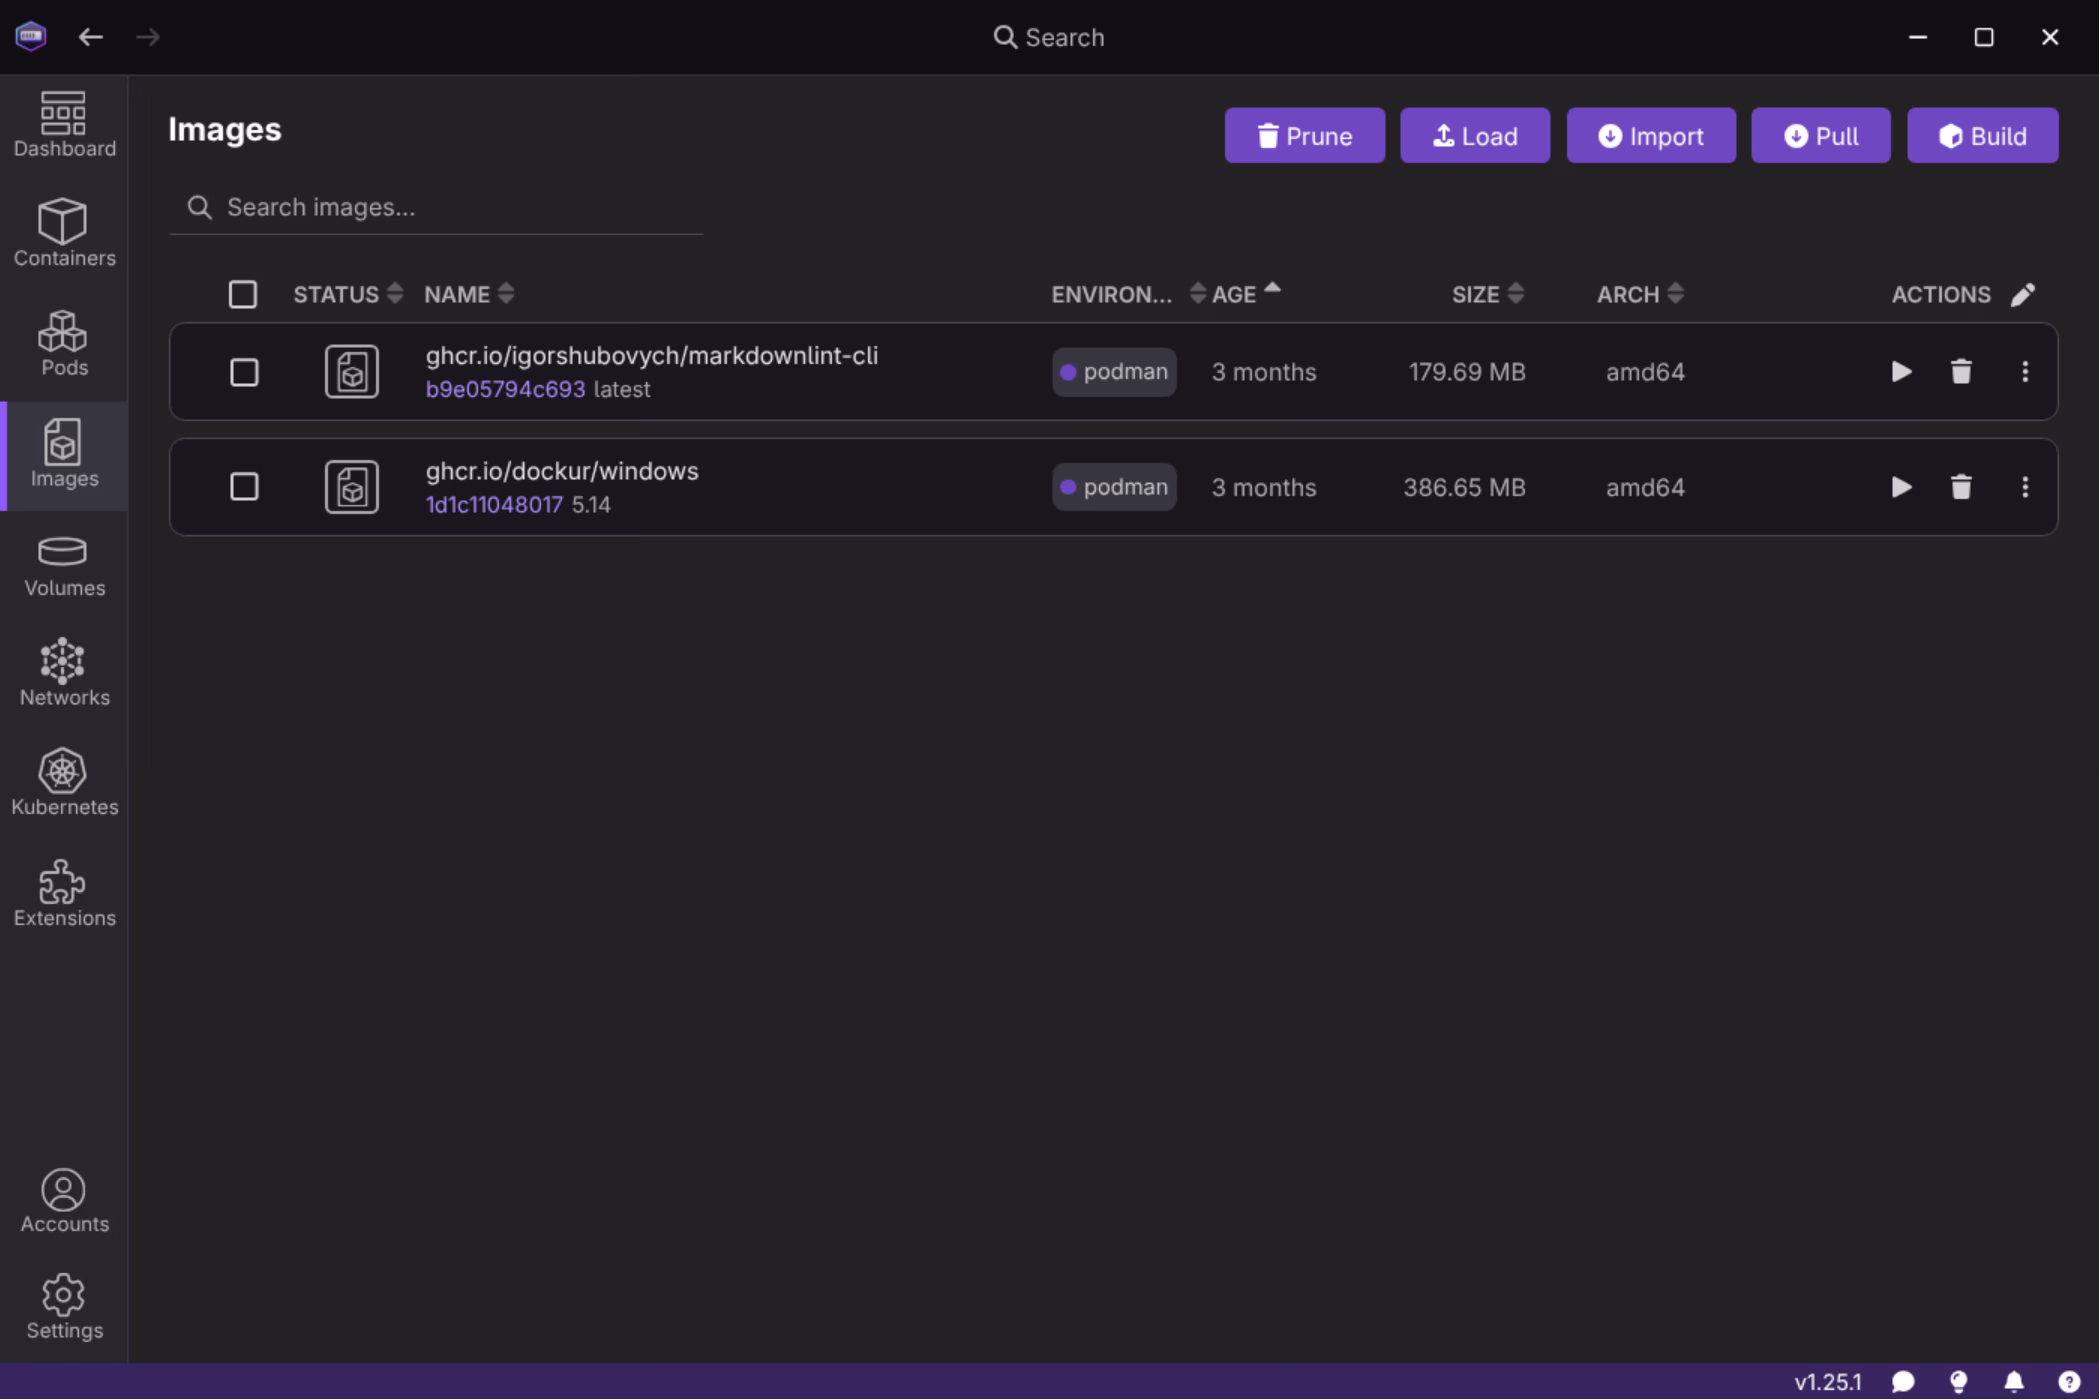Screen dimensions: 2100x1400
Task: Open the Kubernetes section
Action: point(63,782)
